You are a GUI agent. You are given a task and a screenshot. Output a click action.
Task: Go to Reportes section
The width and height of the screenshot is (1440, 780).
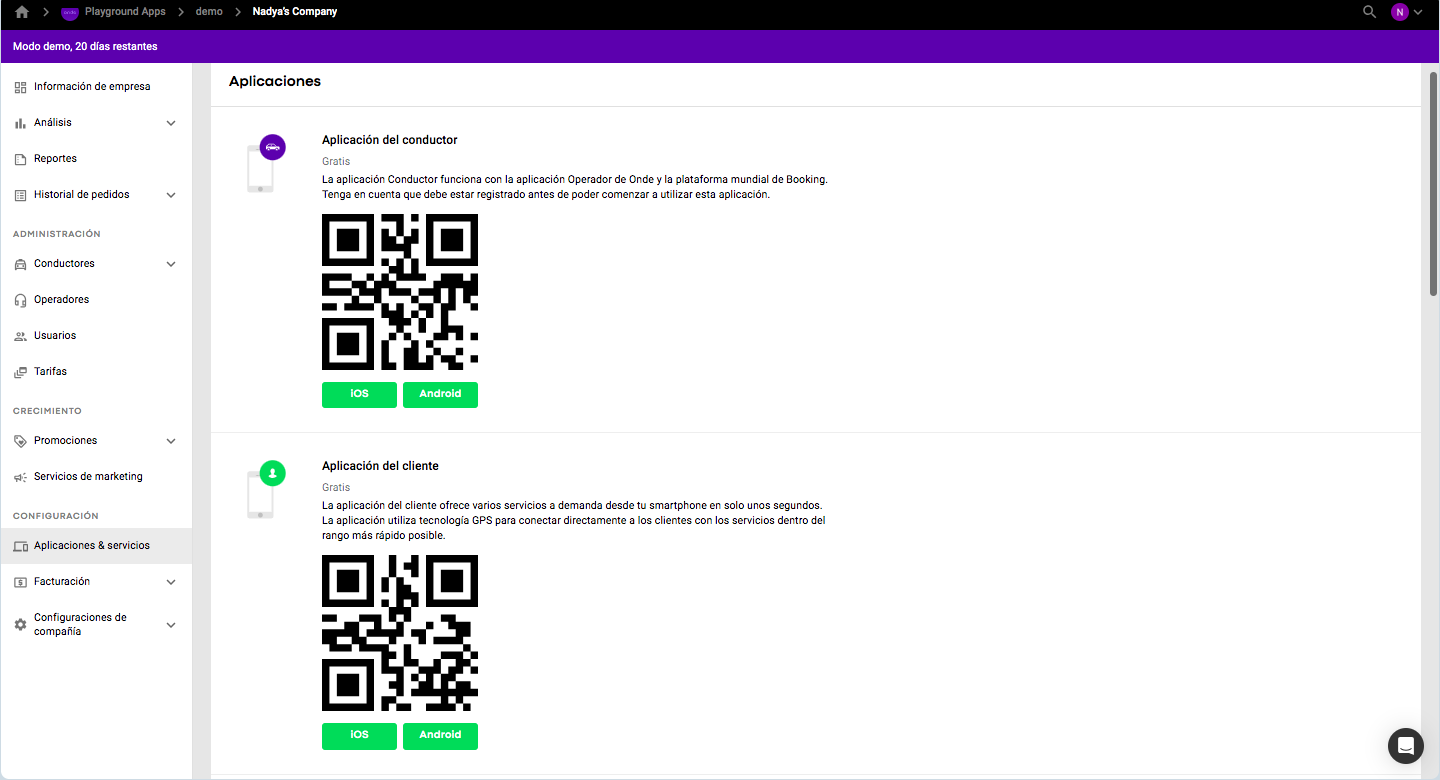(96, 159)
